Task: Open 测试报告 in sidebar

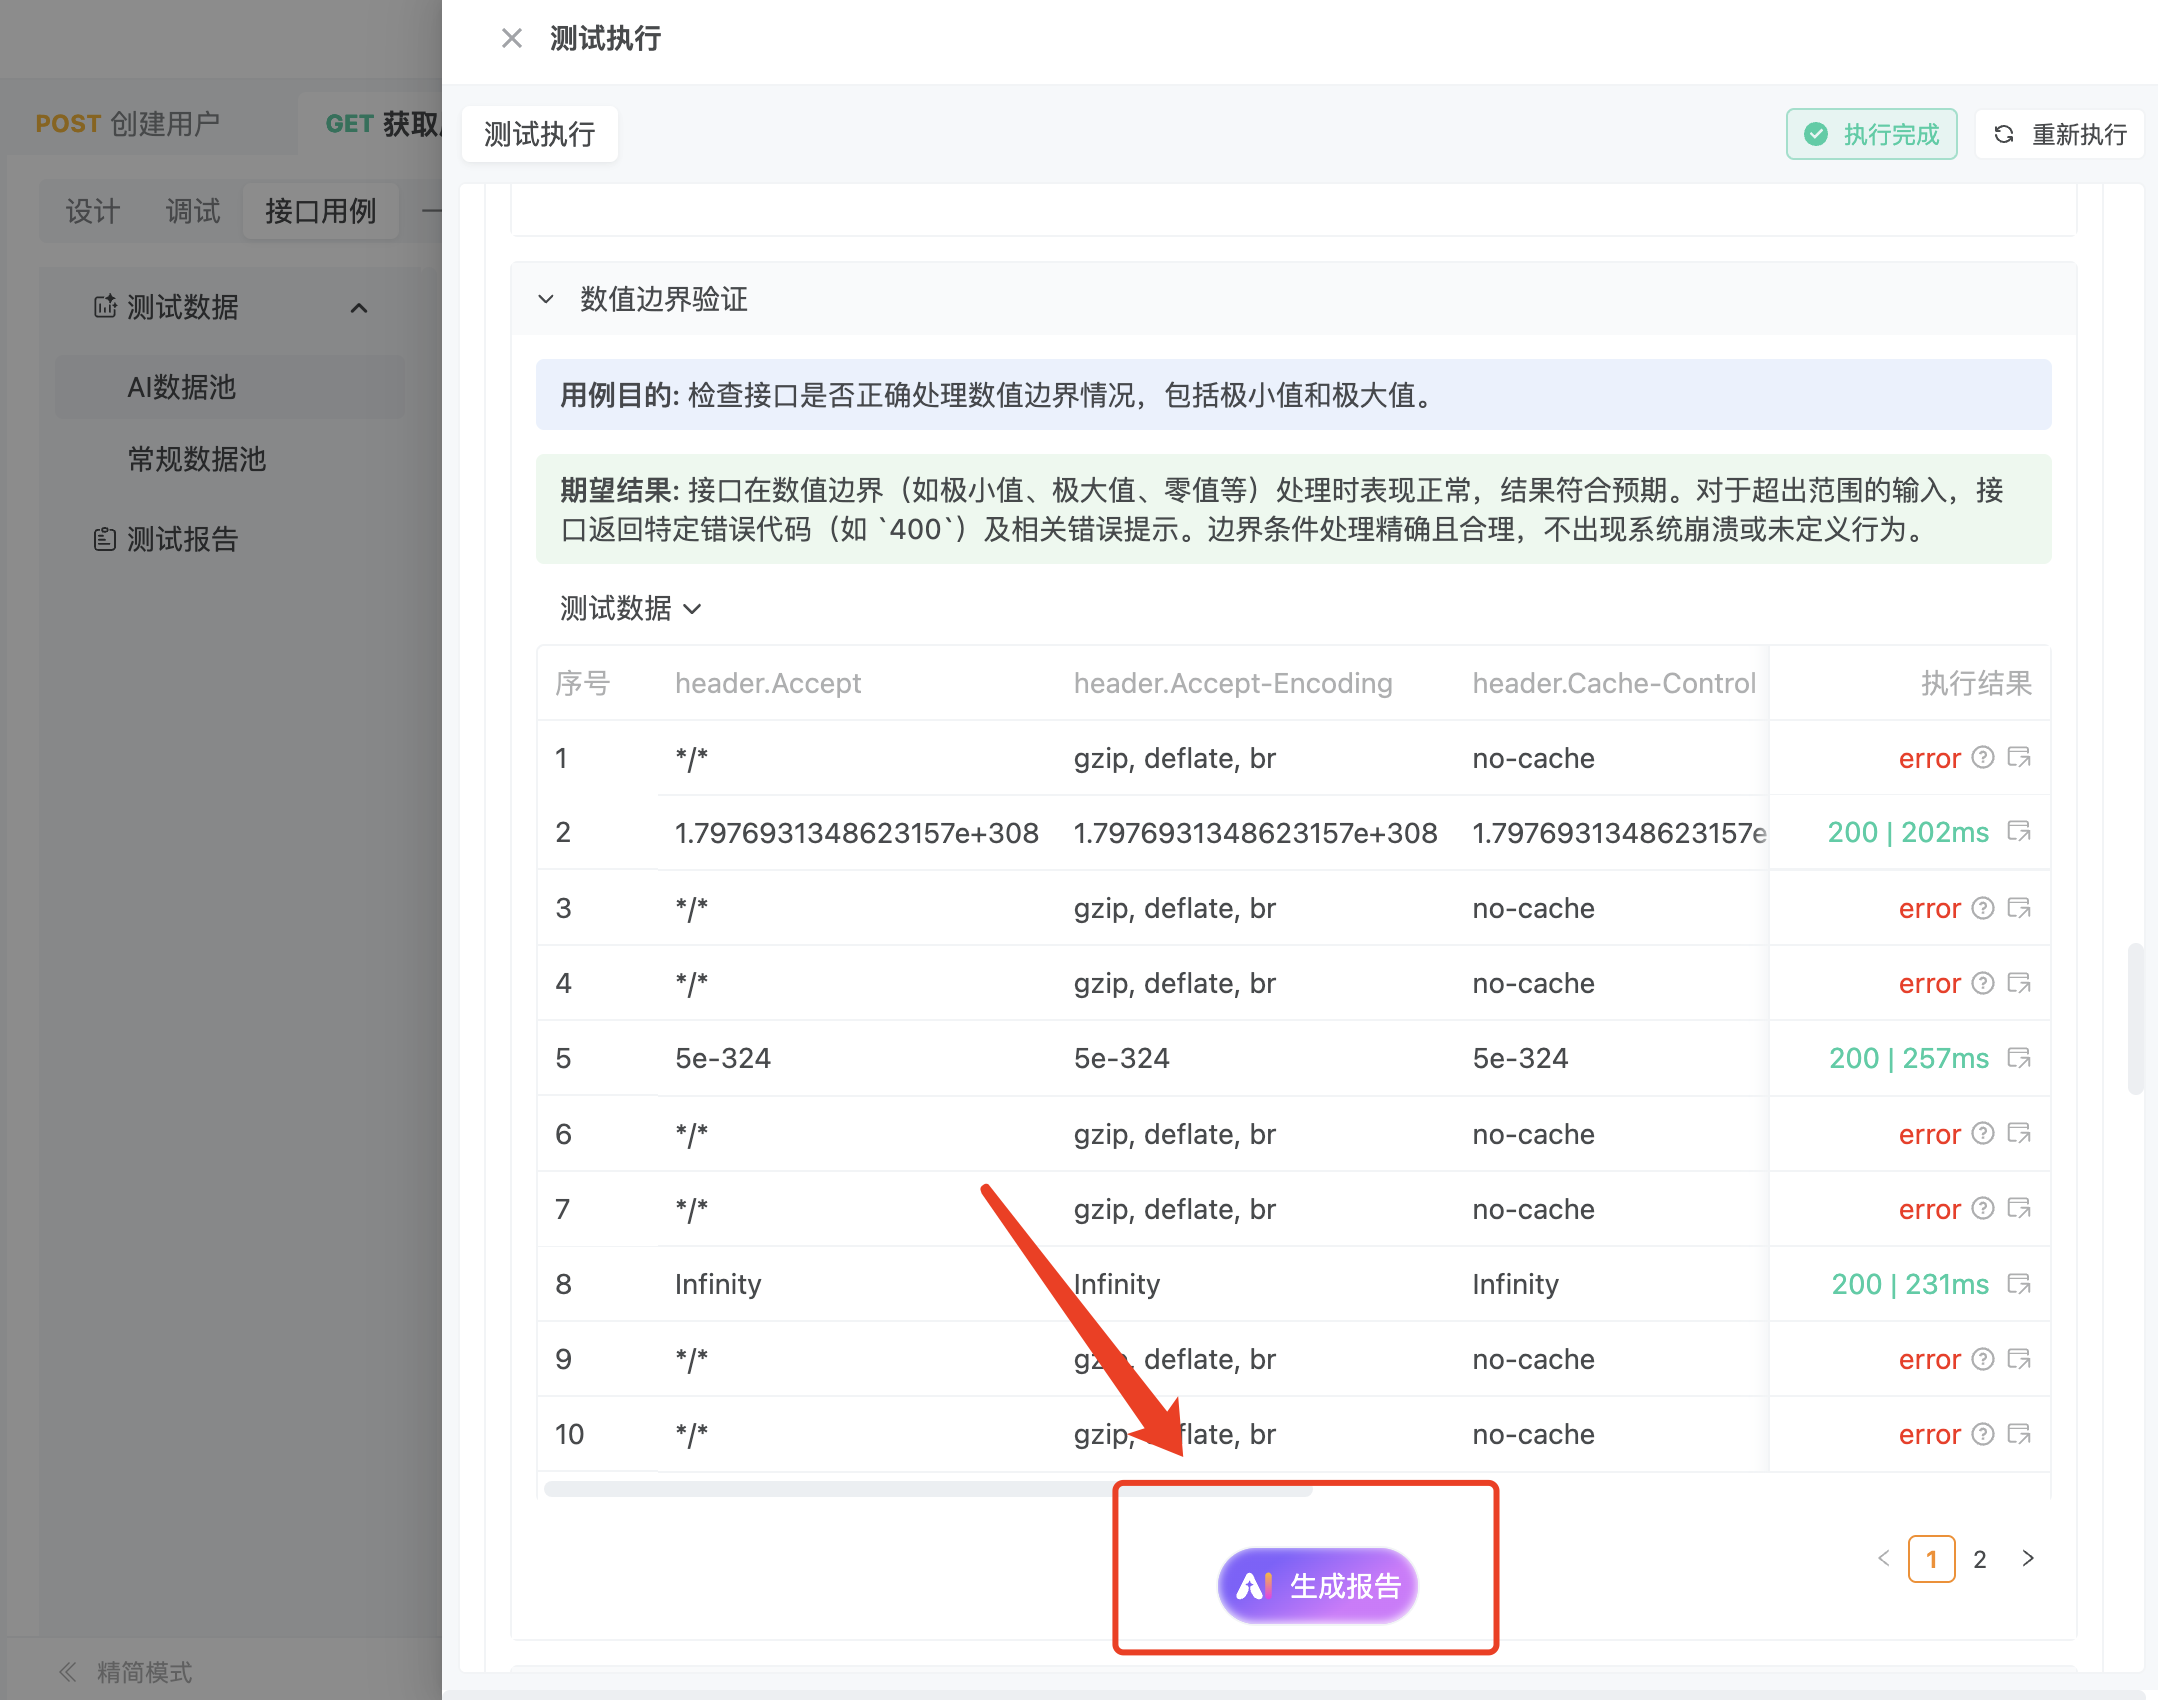Action: coord(182,540)
